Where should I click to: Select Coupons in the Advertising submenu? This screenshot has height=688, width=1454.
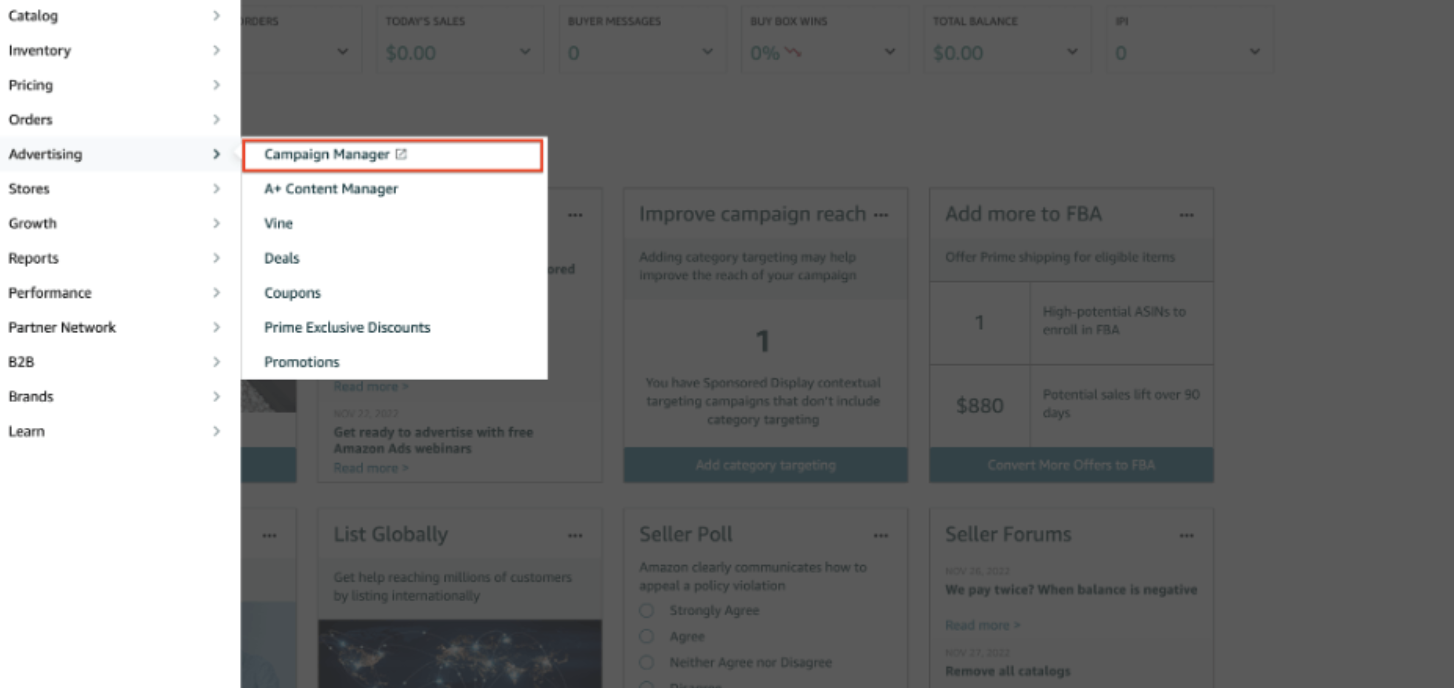click(292, 293)
